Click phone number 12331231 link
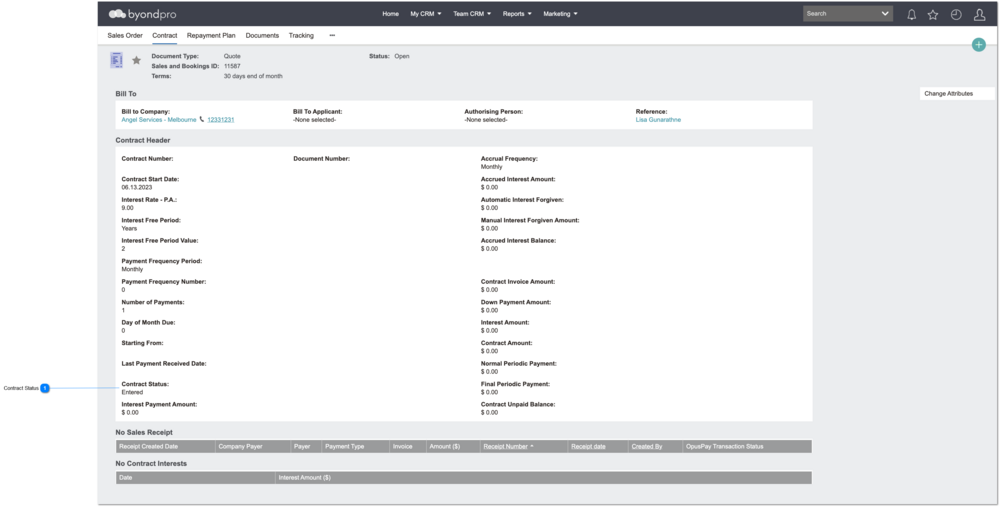Screen dimensions: 1000x507 tap(221, 120)
